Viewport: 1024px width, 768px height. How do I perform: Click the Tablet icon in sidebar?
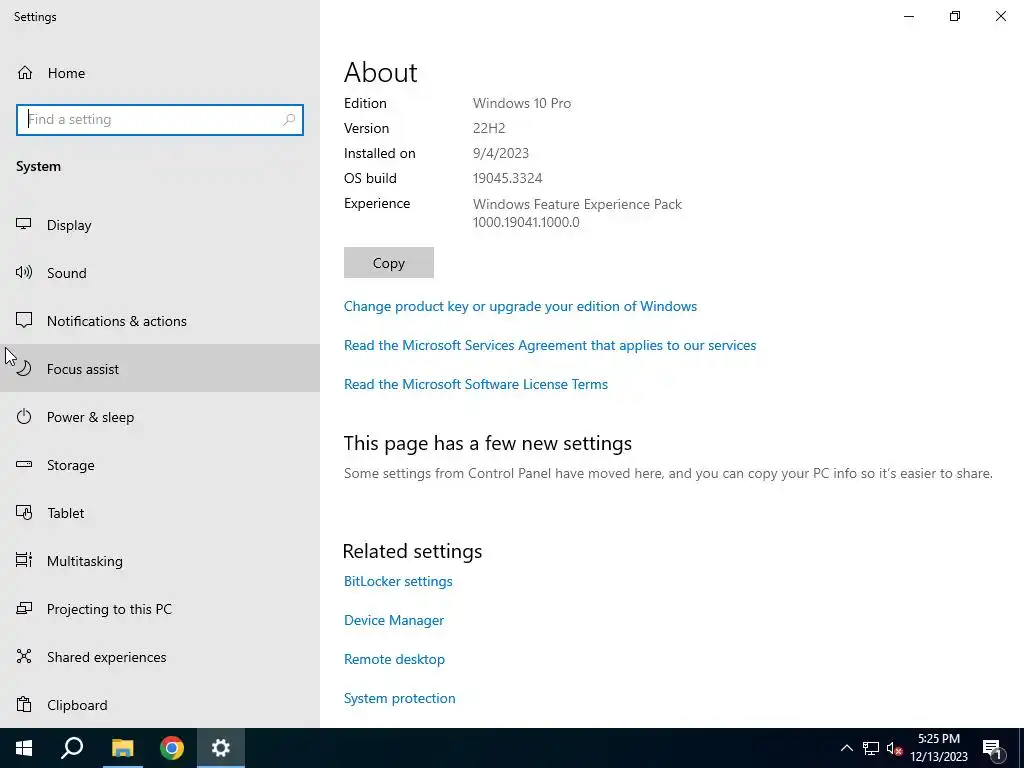pos(24,513)
